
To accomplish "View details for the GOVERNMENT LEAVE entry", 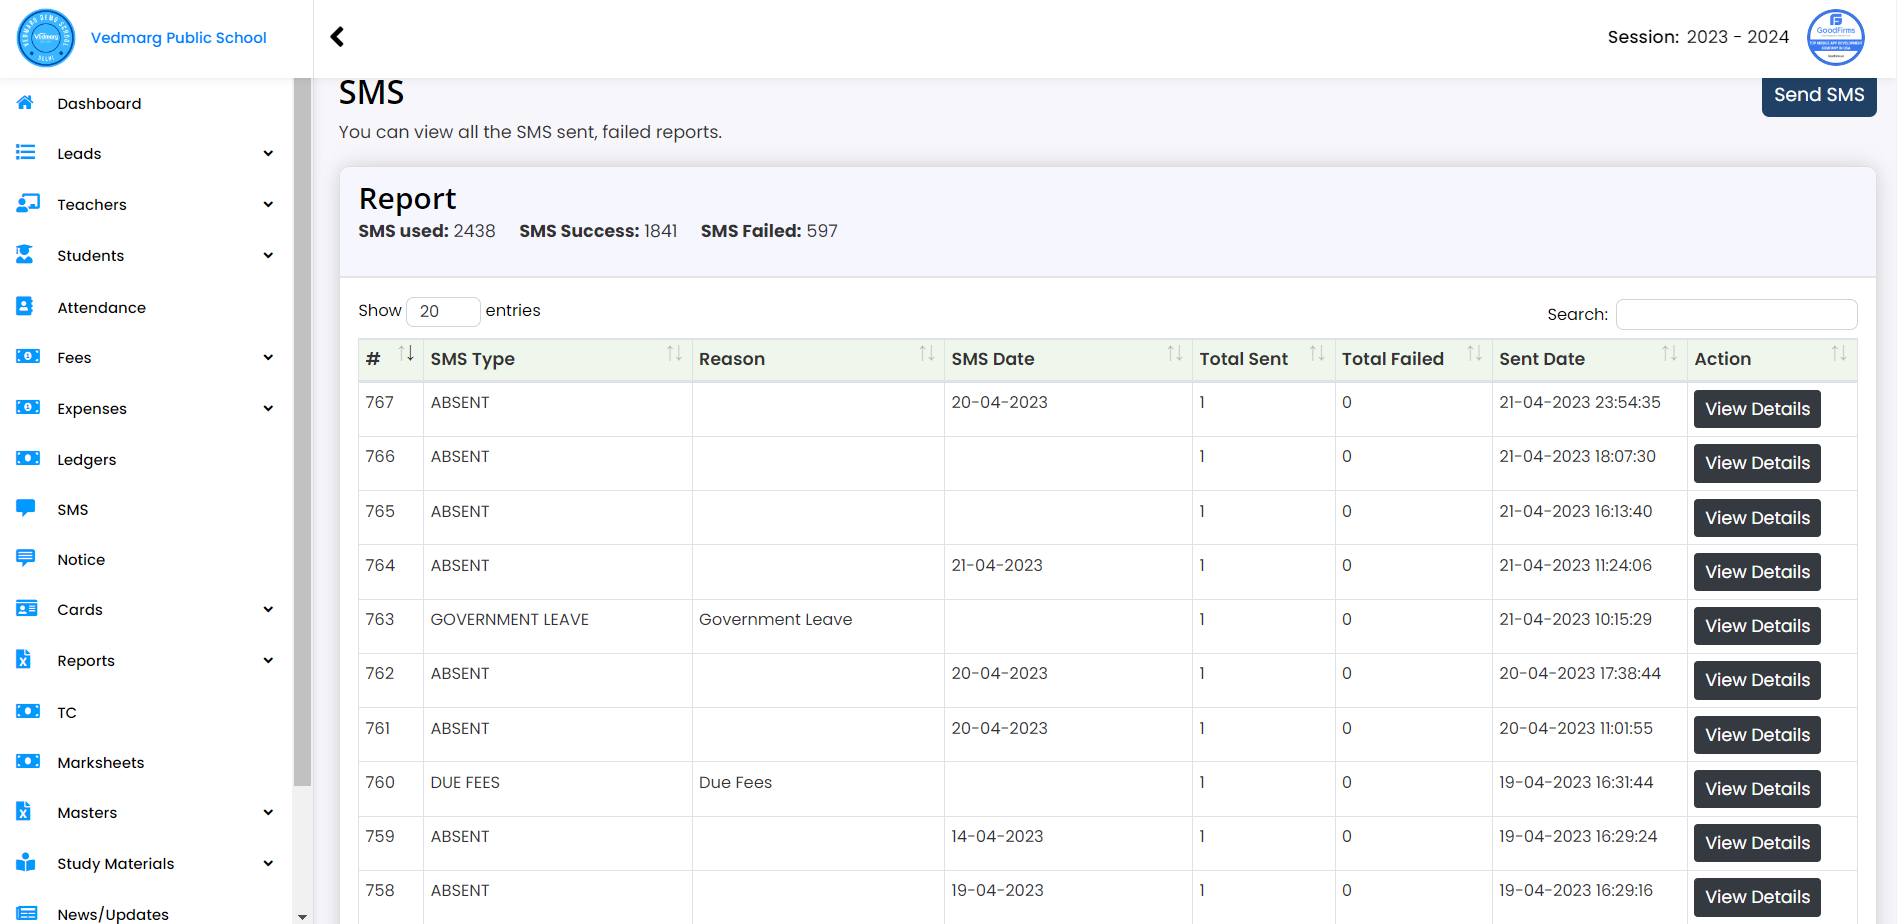I will click(1756, 625).
